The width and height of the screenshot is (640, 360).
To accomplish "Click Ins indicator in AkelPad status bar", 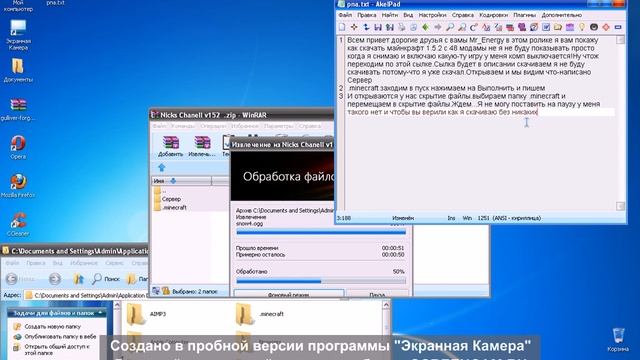I will click(x=451, y=218).
